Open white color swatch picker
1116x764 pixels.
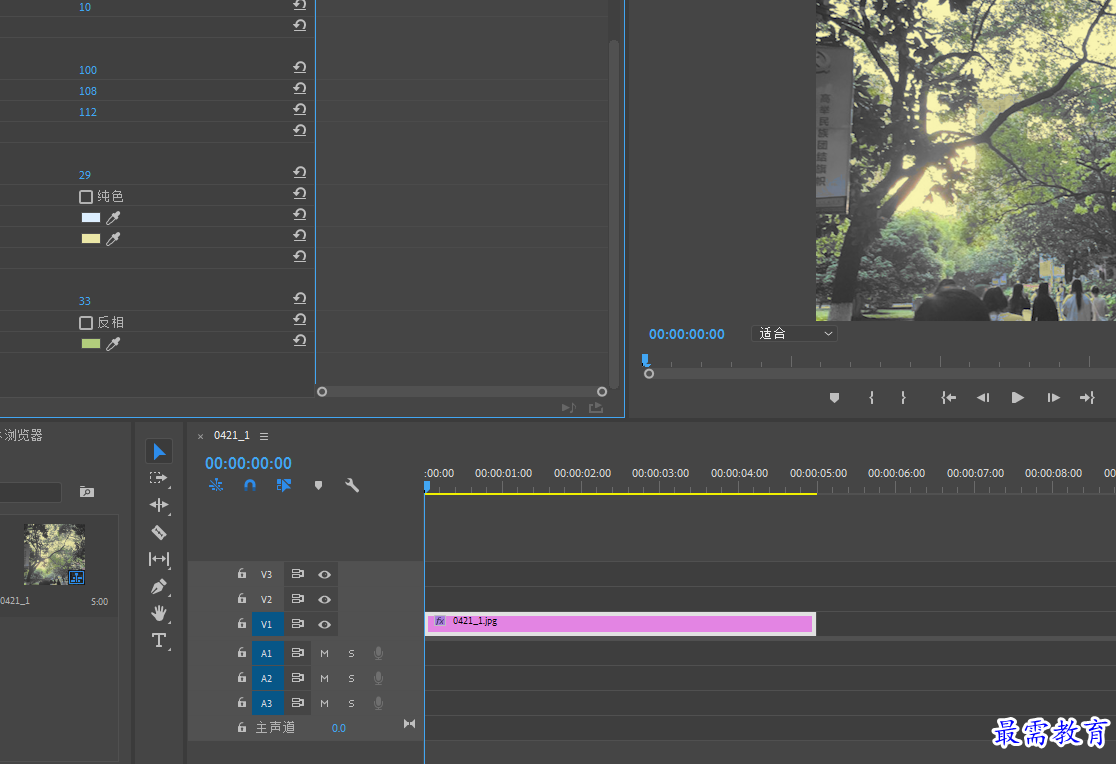91,218
